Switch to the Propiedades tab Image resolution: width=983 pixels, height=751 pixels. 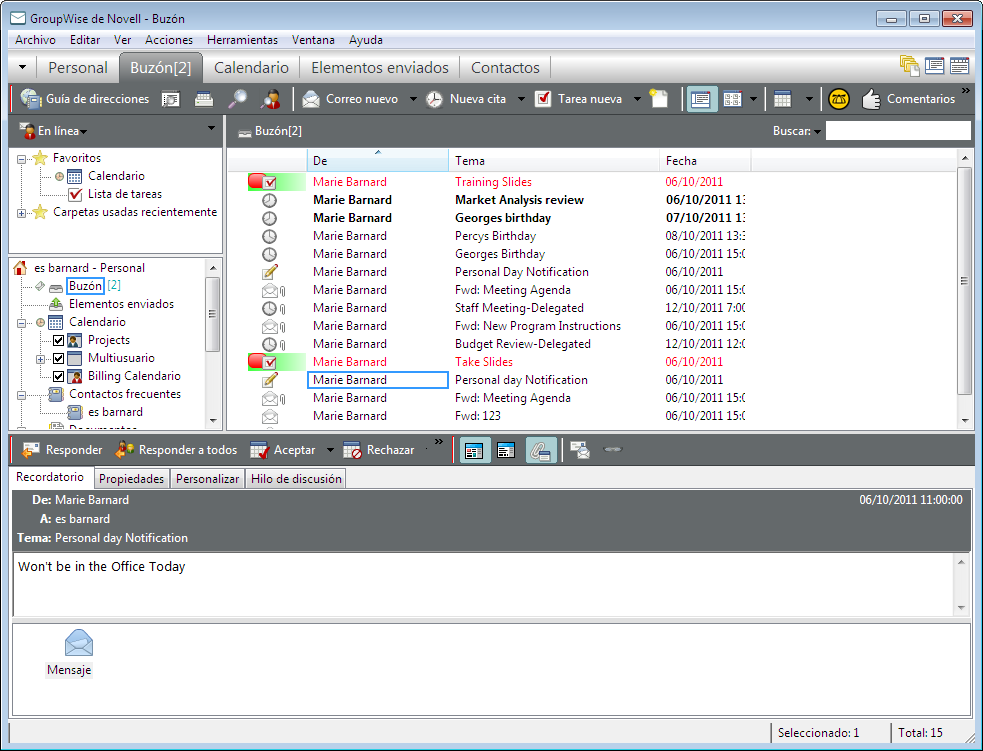(131, 479)
